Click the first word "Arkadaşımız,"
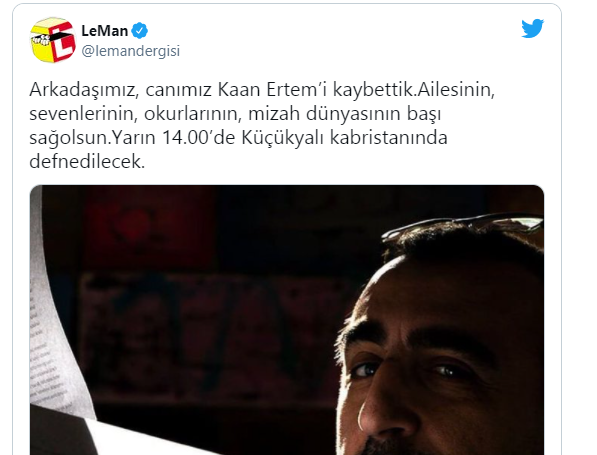Screen dimensions: 597x455 [x=83, y=90]
